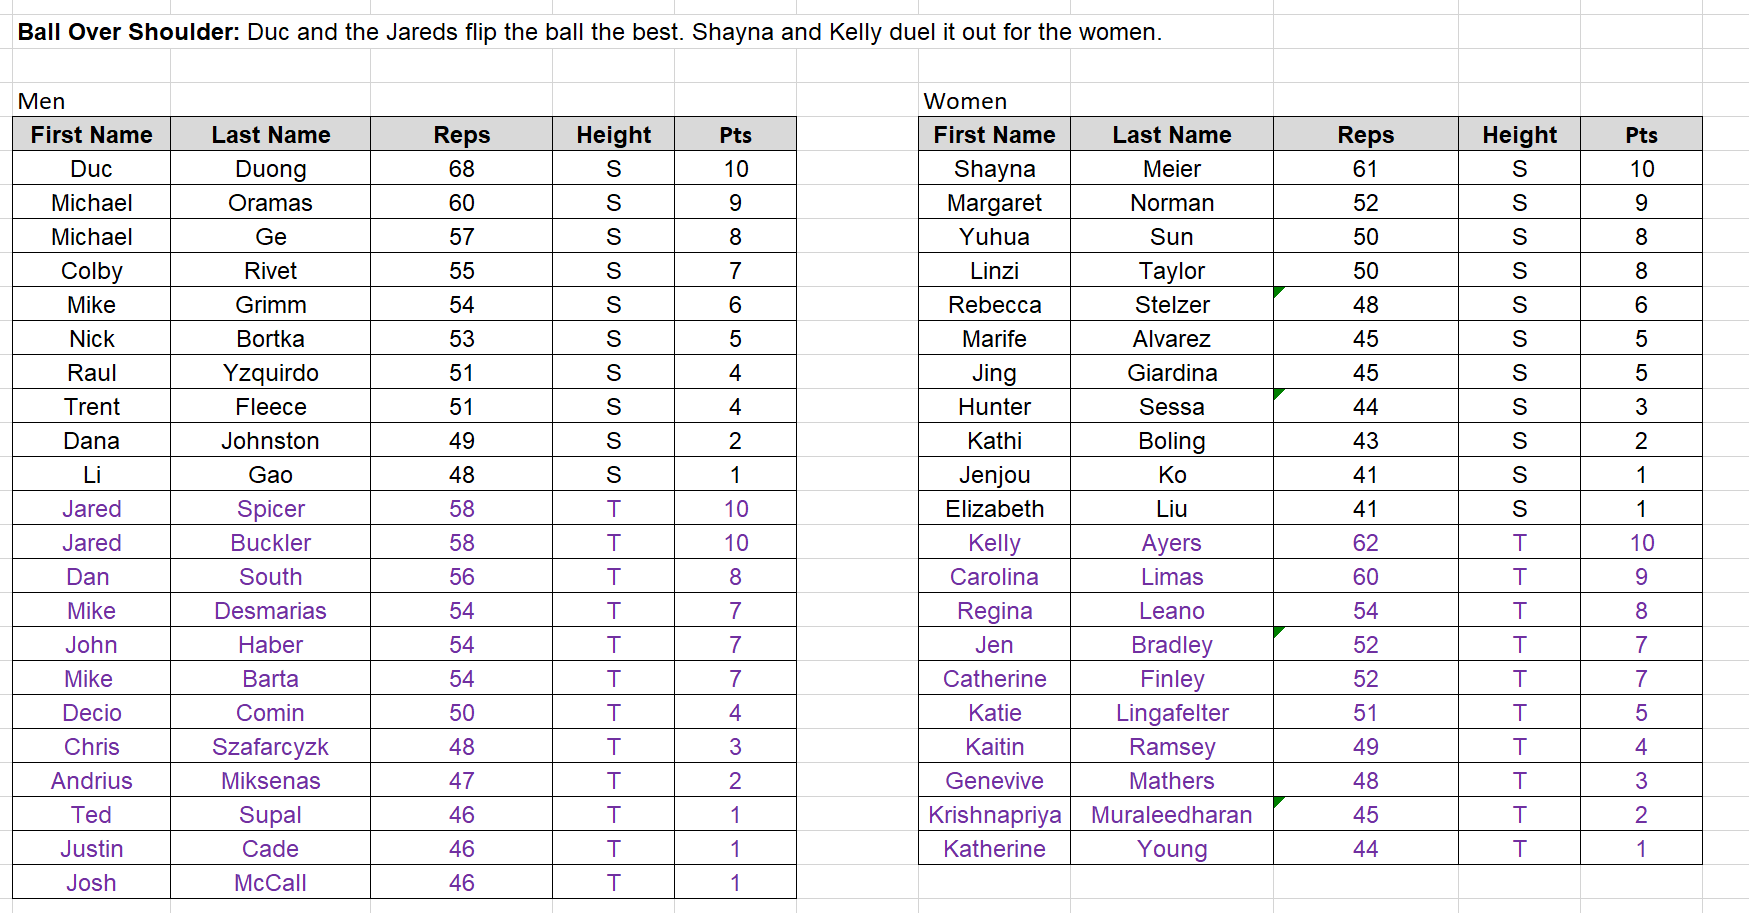Select the Men table's Reps header cell

[x=461, y=134]
